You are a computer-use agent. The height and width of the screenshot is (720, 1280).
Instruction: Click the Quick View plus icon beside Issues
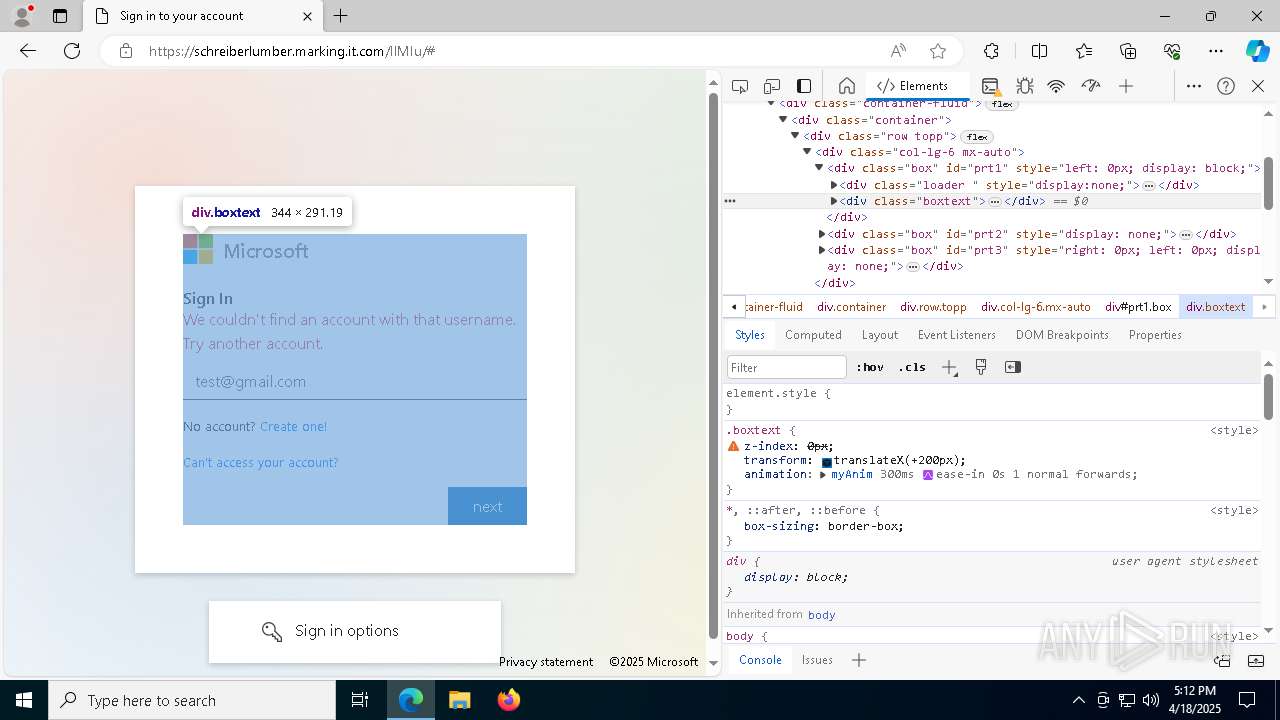point(858,660)
